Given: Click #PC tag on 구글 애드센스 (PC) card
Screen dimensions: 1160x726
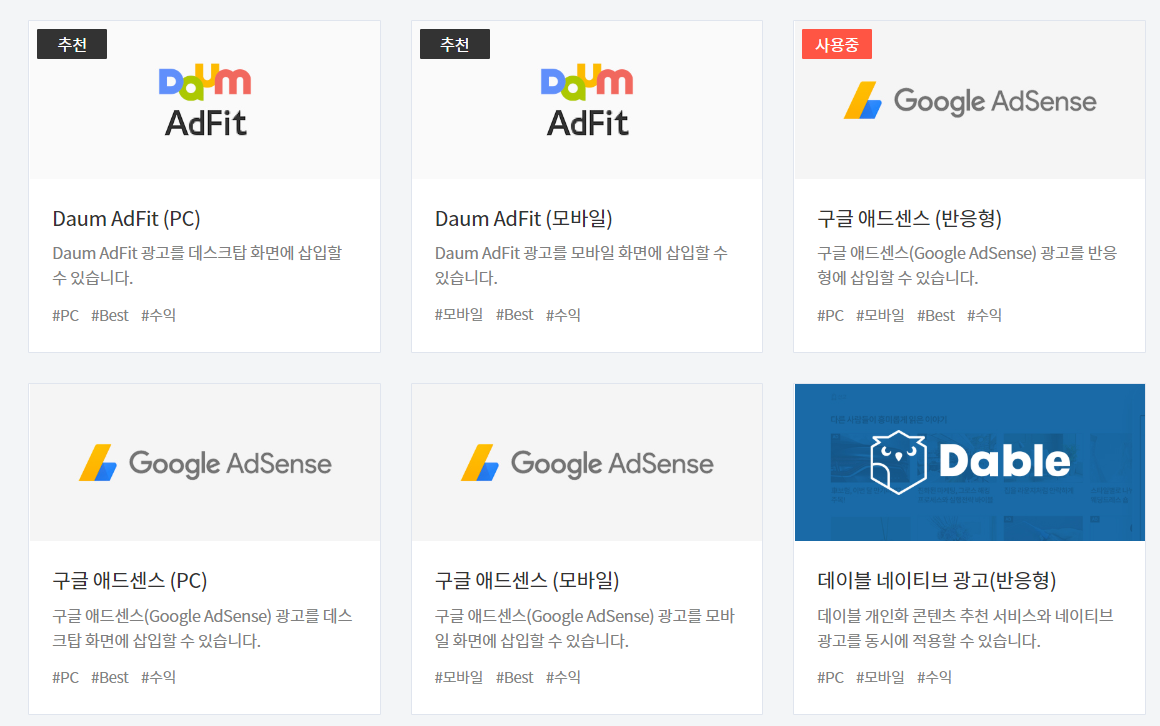Looking at the screenshot, I should point(65,677).
